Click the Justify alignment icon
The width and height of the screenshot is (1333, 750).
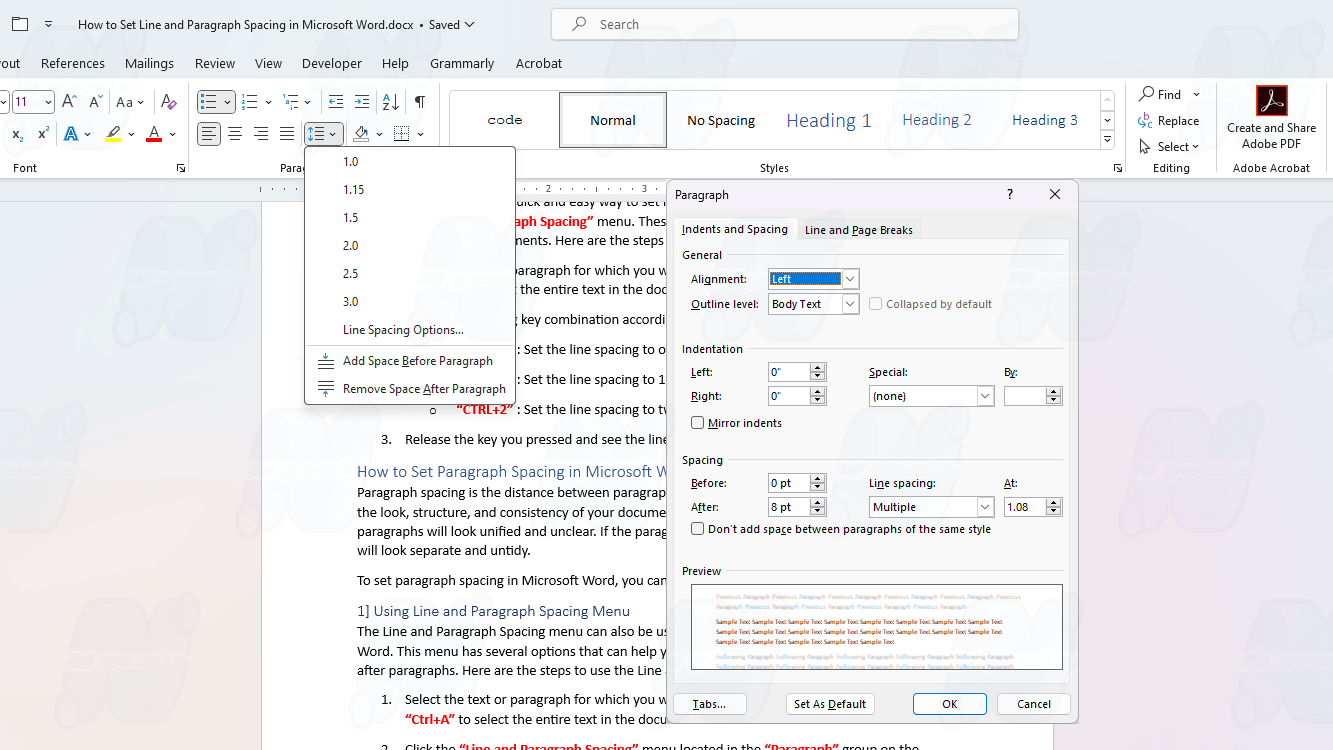(287, 134)
